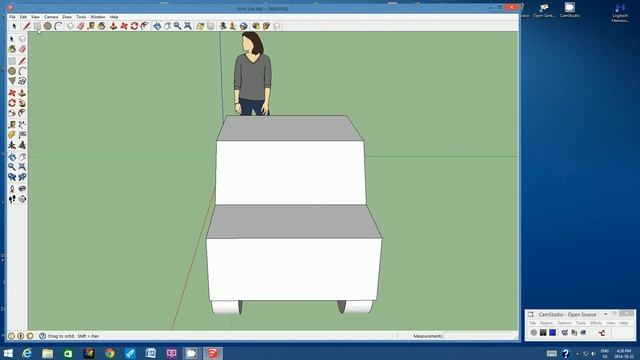
Task: Pick the Select arrow in top toolbar
Action: (x=14, y=26)
